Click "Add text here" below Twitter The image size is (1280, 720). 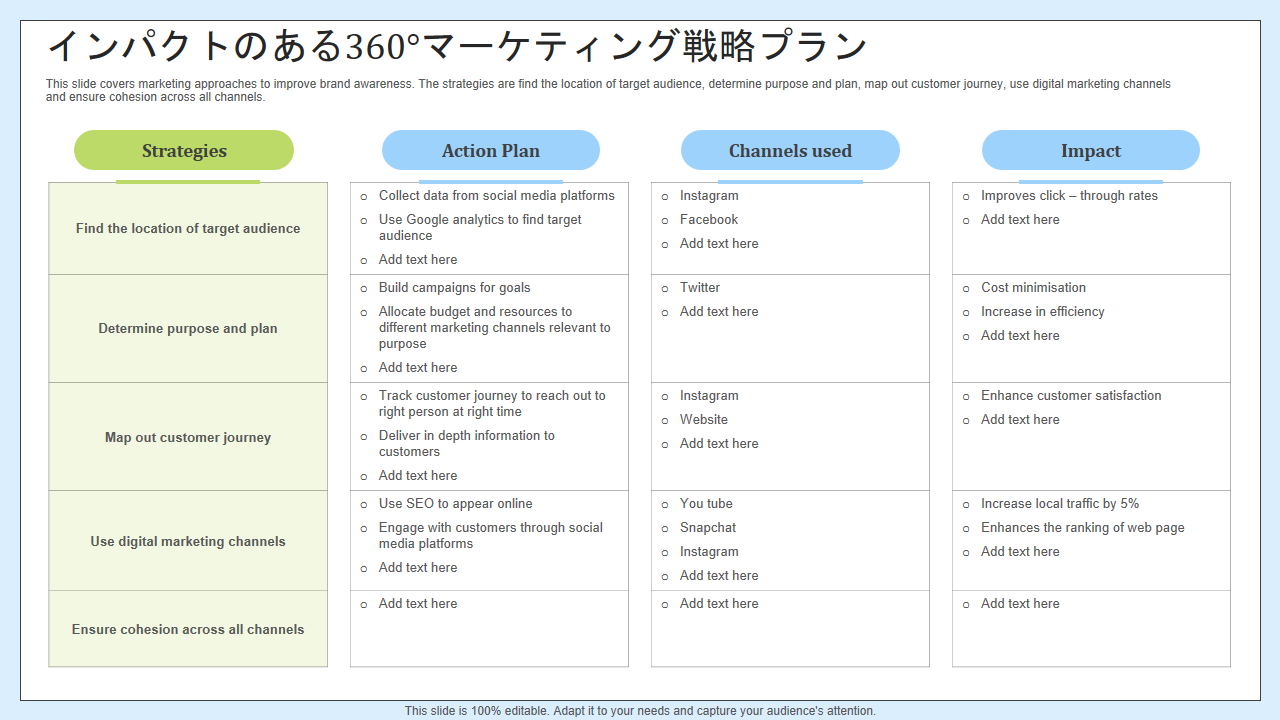click(x=719, y=312)
